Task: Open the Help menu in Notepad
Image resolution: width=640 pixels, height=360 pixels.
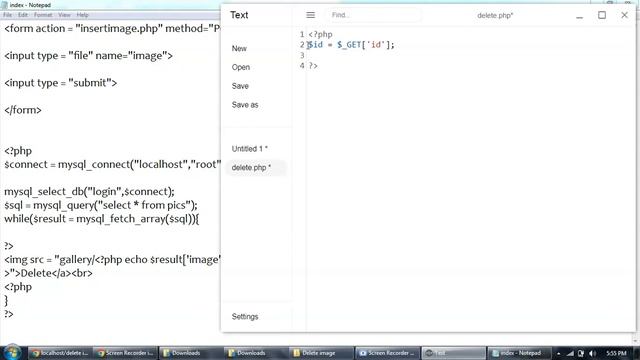Action: click(x=82, y=15)
